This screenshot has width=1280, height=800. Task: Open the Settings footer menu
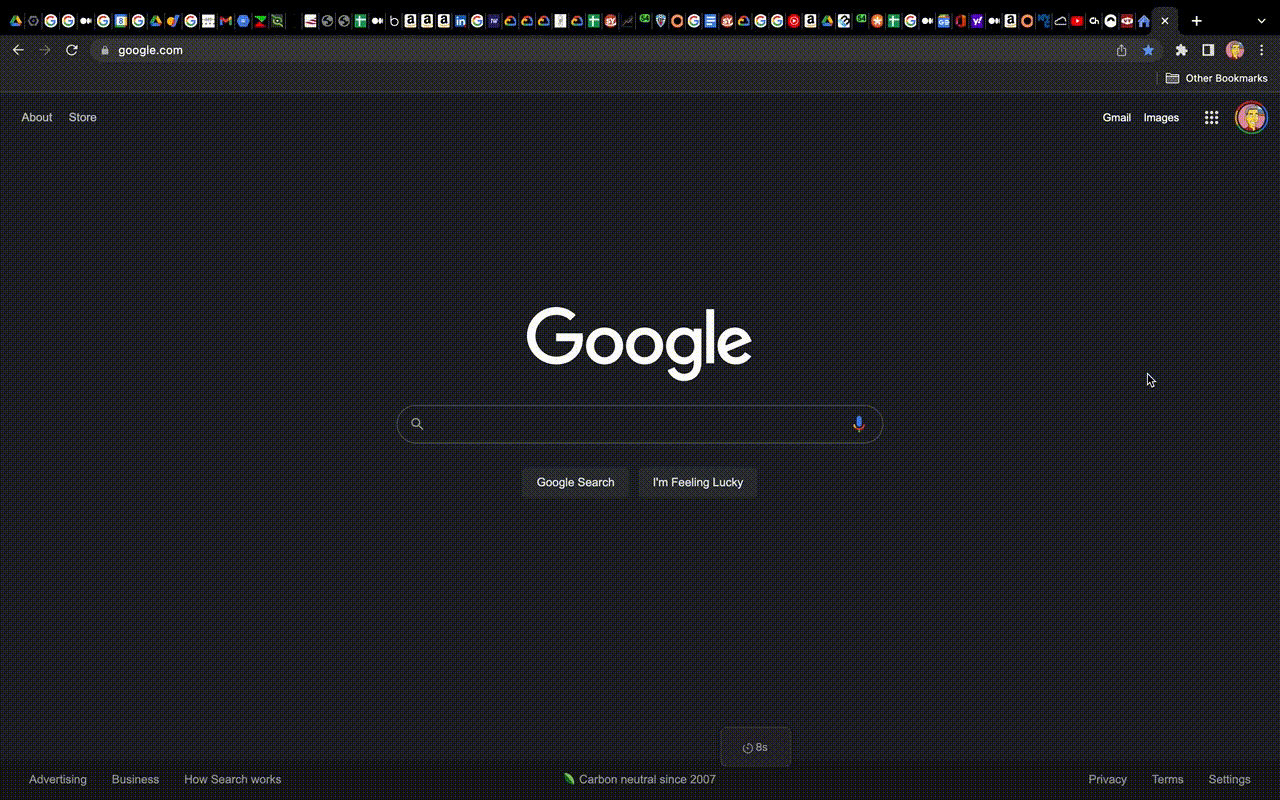pos(1229,779)
